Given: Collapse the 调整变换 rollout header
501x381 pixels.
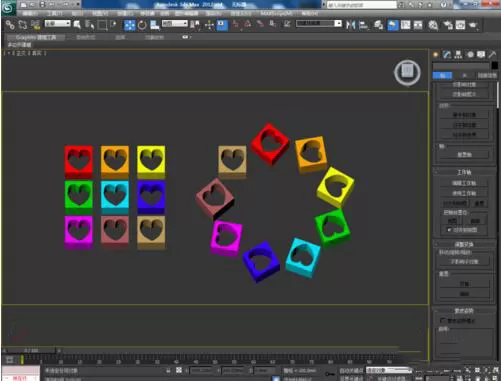Looking at the screenshot, I should (x=464, y=244).
